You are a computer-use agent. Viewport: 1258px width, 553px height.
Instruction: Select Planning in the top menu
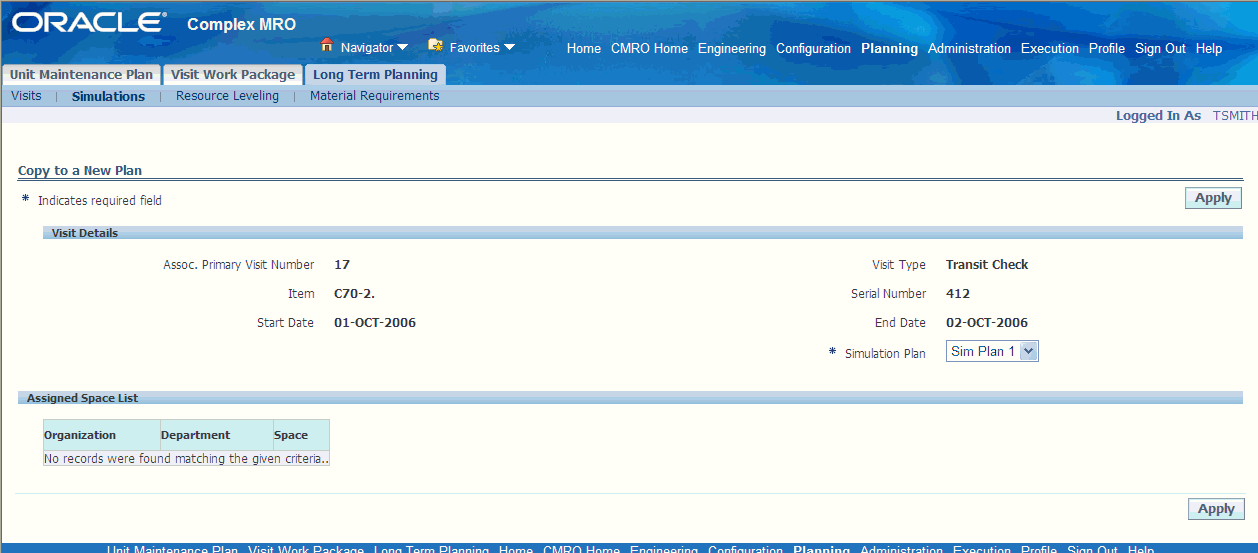[889, 48]
